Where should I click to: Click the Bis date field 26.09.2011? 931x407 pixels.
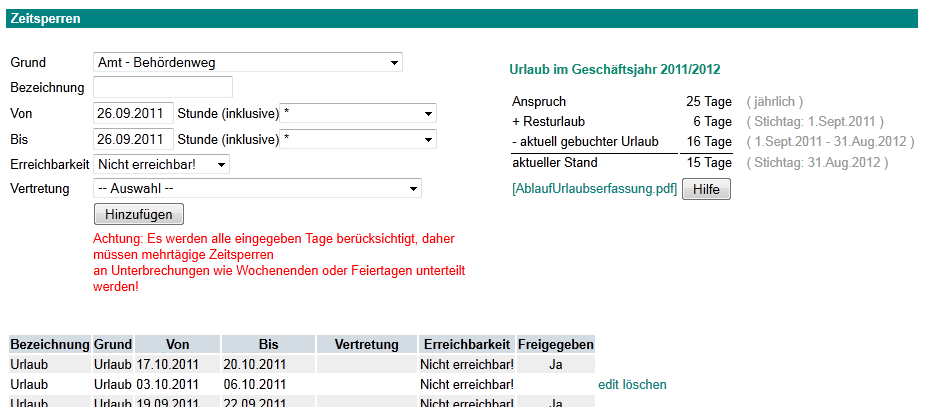133,139
